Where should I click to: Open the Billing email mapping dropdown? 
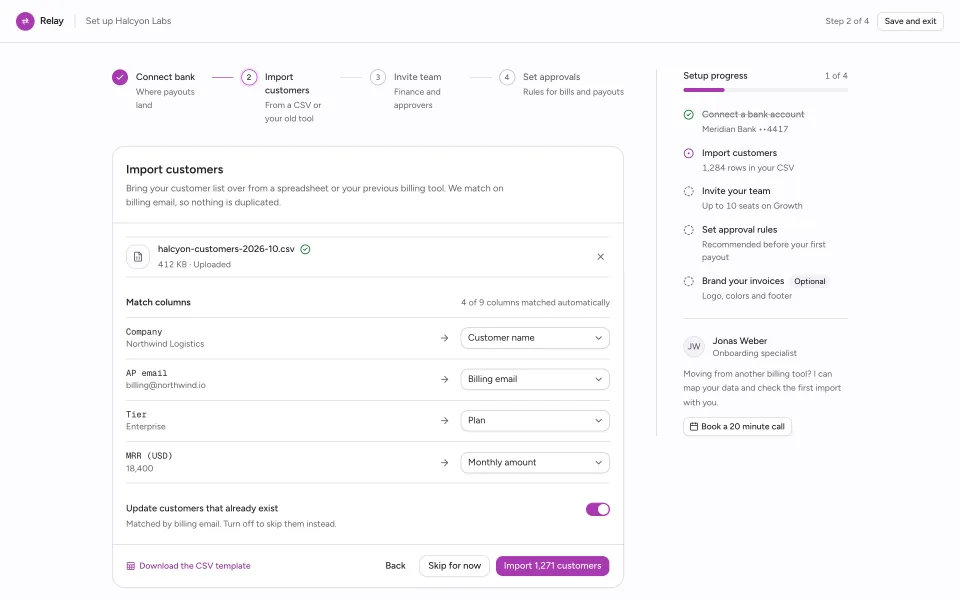point(535,379)
